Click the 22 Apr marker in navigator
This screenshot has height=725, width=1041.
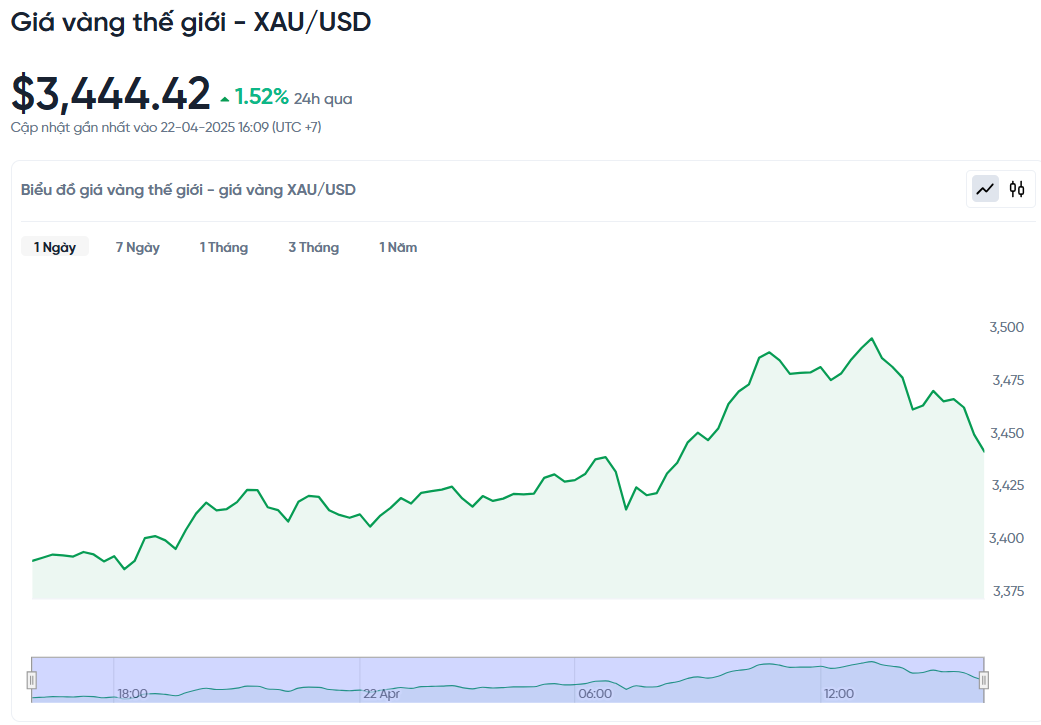pos(381,693)
